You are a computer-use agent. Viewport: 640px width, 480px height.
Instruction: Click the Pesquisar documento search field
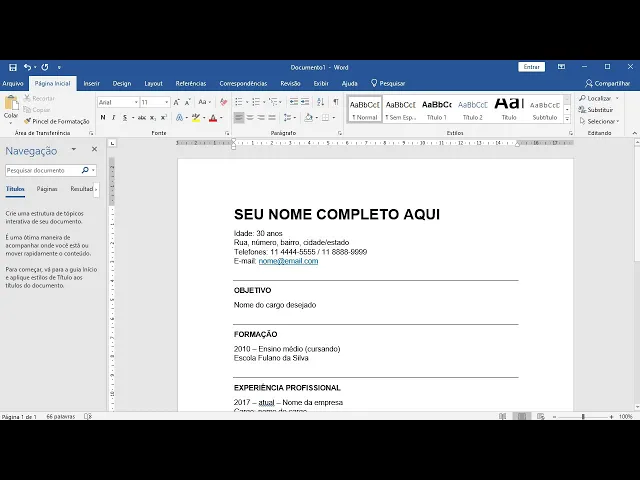(x=43, y=170)
